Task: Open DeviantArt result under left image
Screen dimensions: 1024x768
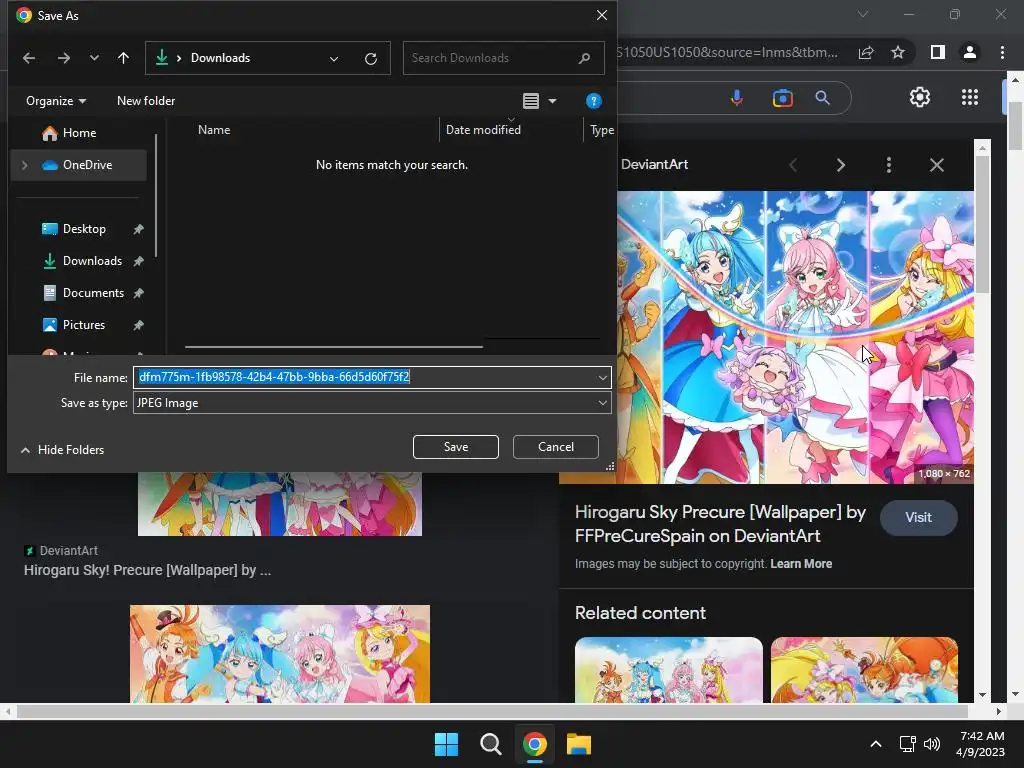Action: point(148,570)
